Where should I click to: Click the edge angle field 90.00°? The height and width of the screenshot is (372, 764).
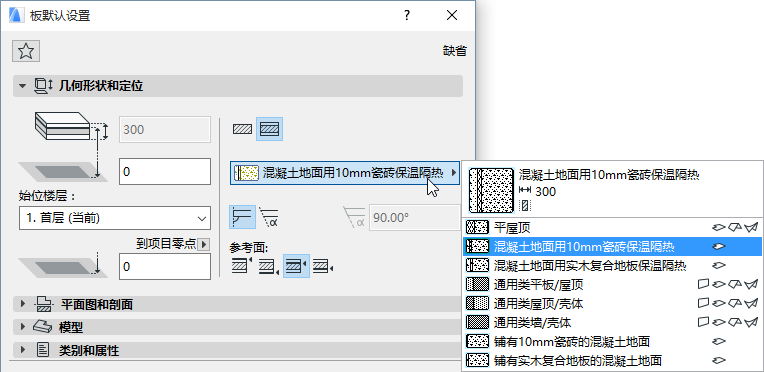click(x=415, y=217)
